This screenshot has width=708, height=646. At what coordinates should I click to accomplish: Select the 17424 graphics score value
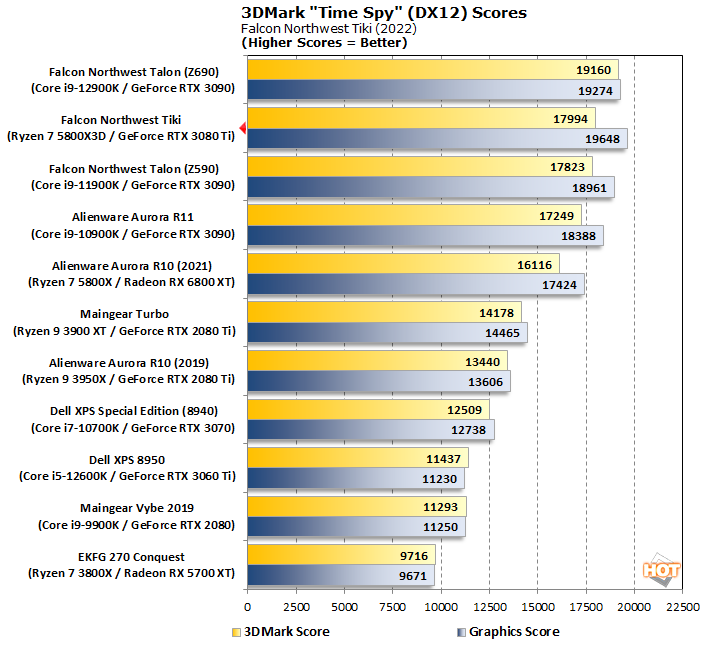559,285
